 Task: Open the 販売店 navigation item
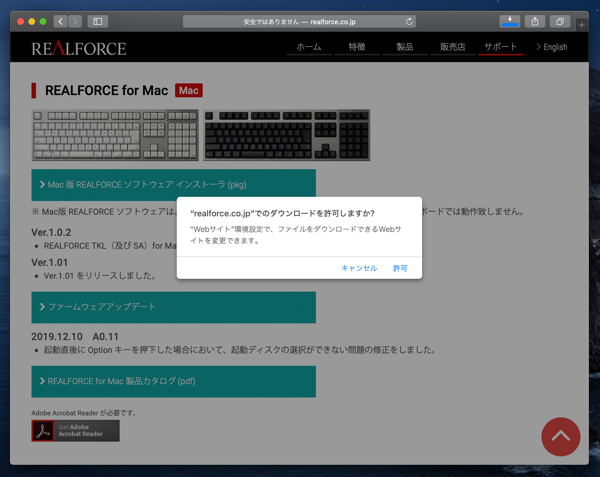452,47
